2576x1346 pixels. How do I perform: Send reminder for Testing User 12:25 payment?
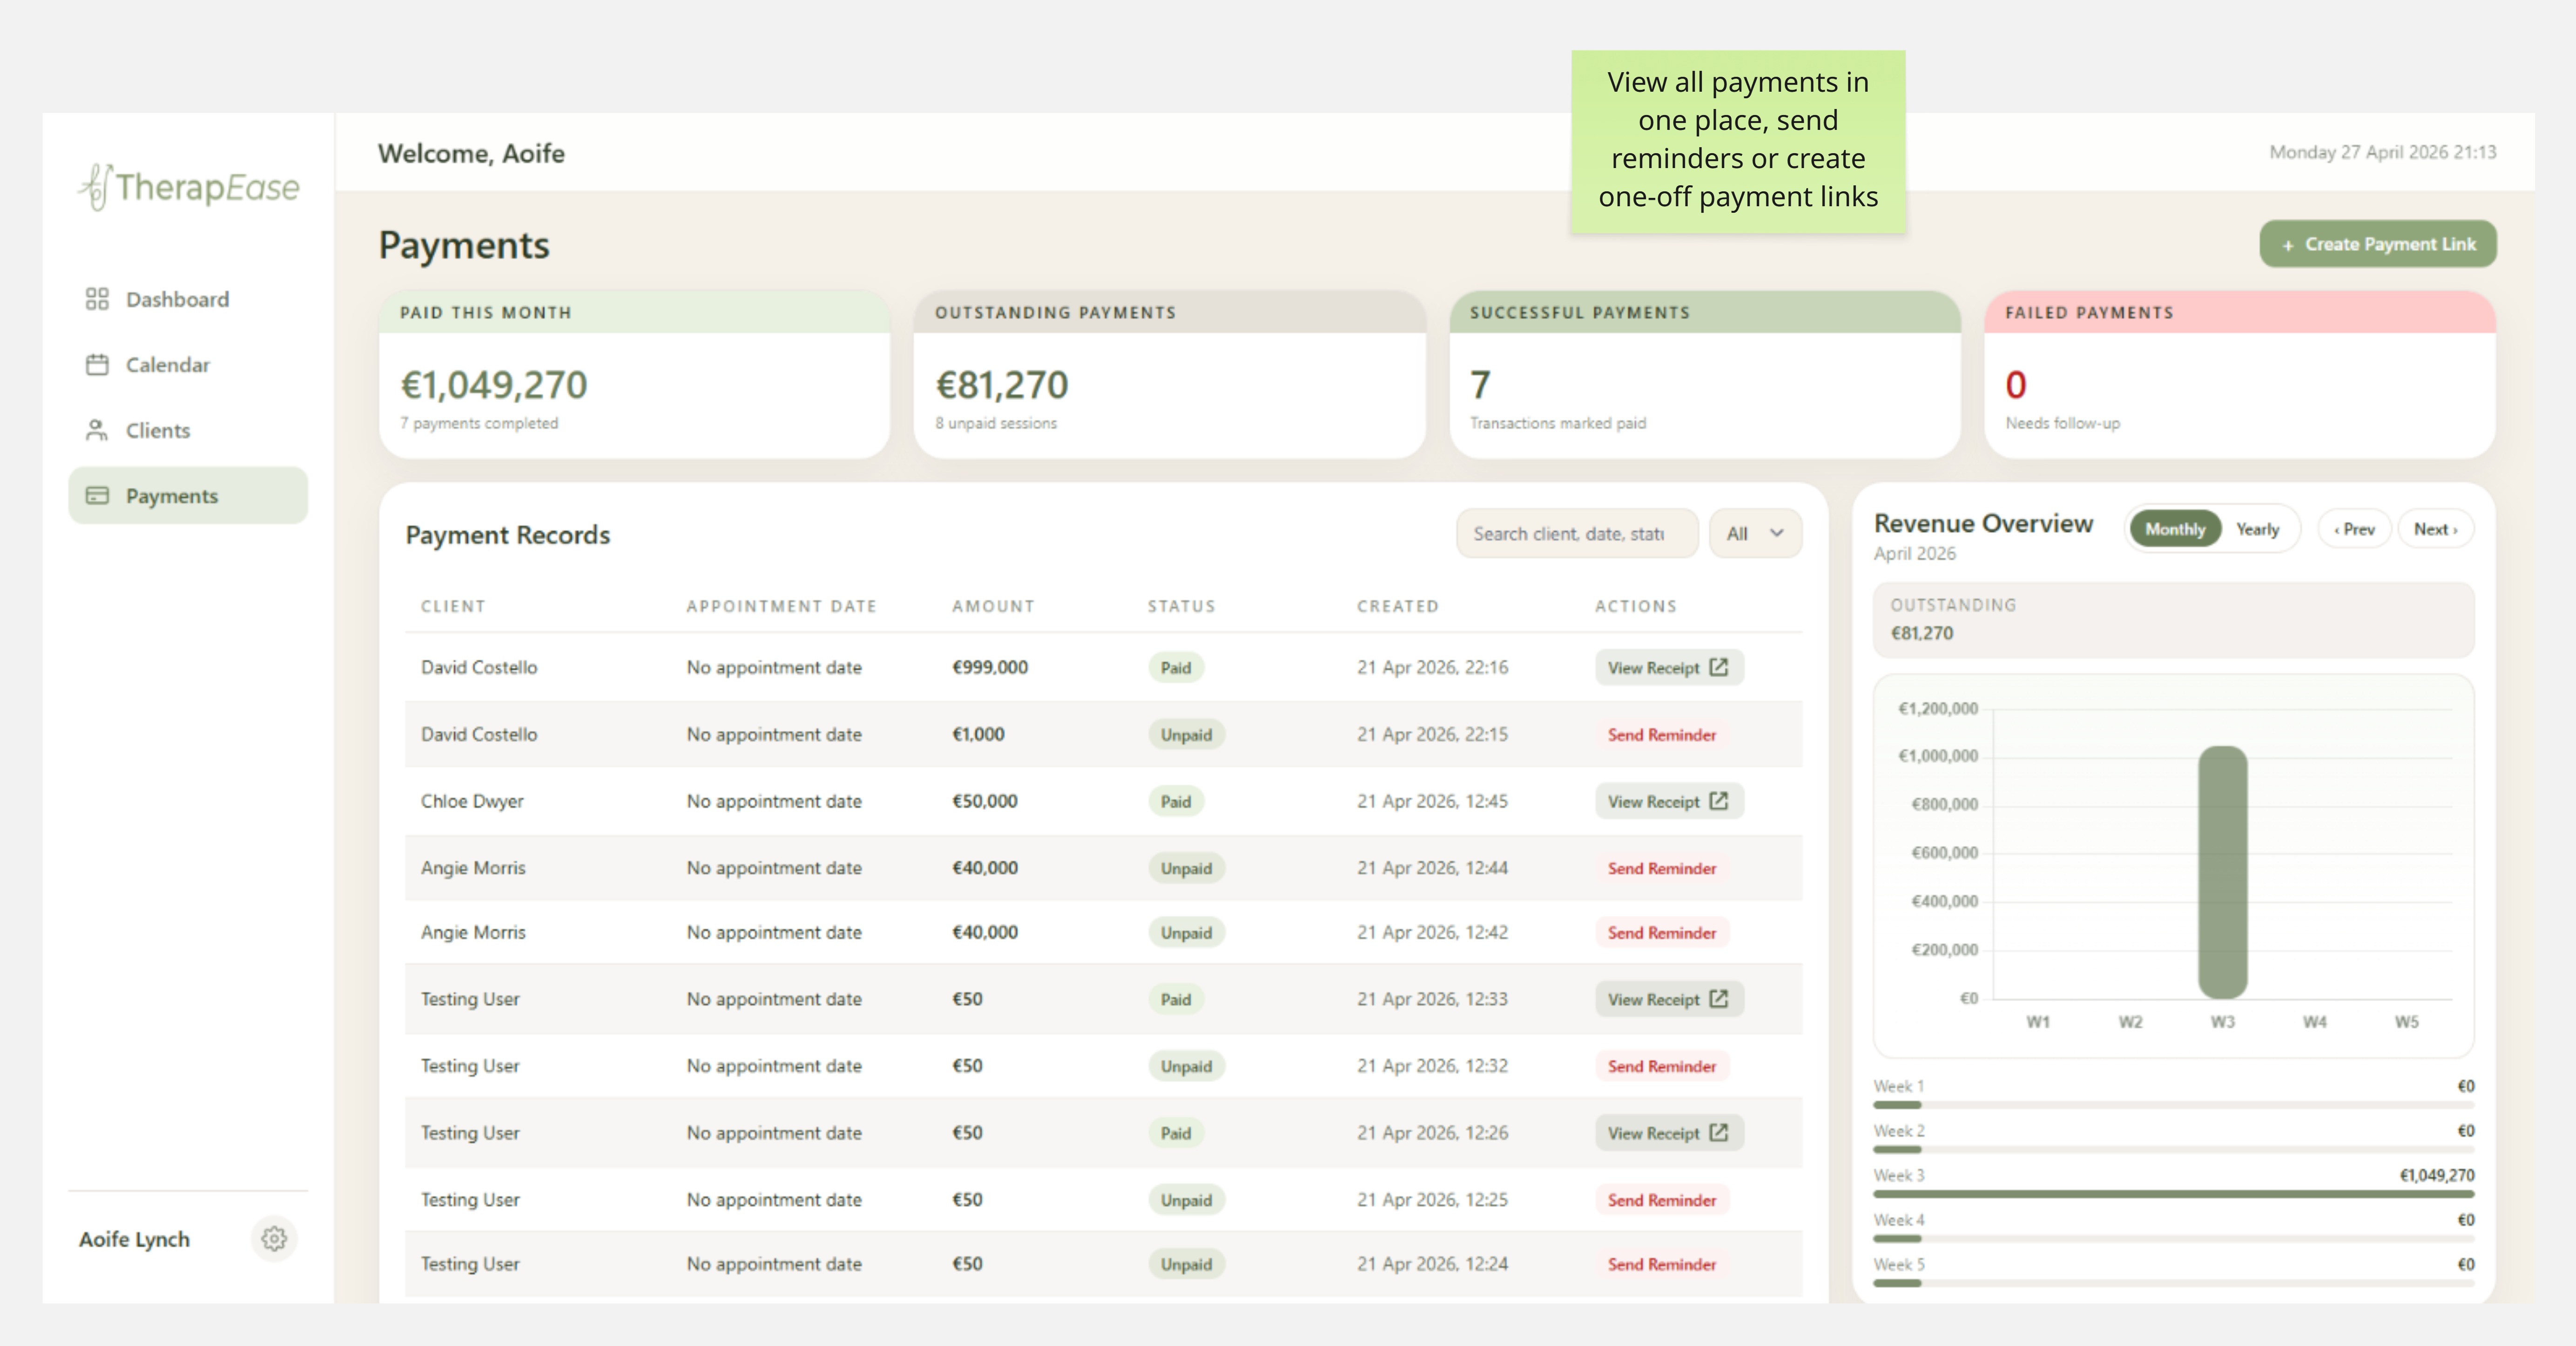click(1661, 1200)
